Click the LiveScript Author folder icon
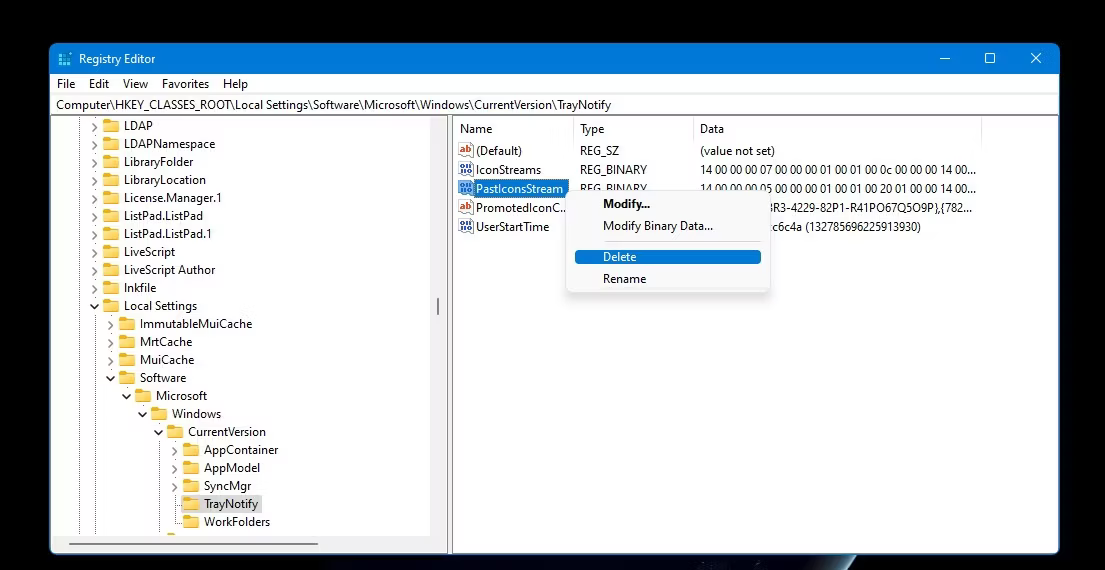Viewport: 1105px width, 570px height. coord(111,270)
